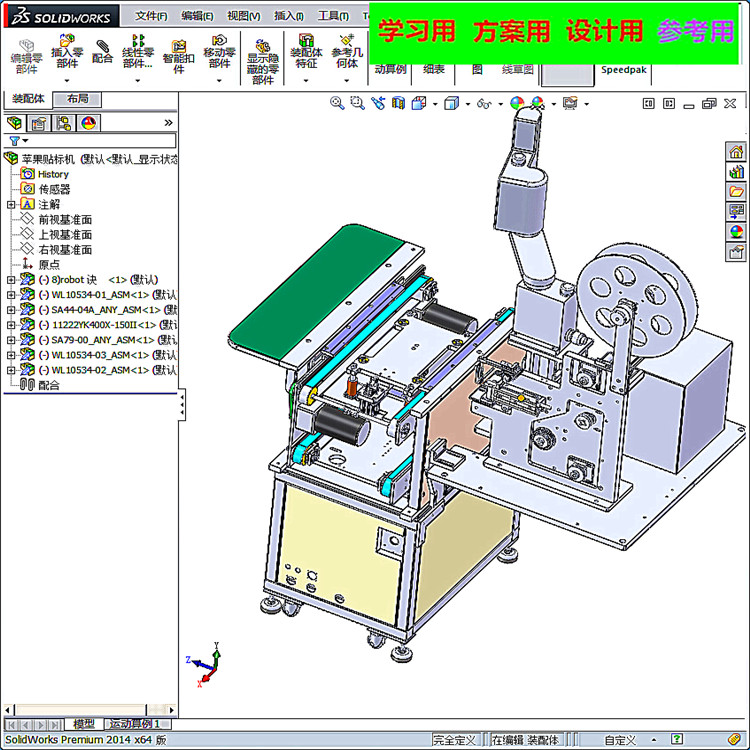Switch to the 装配体 command tab
750x750 pixels.
pos(28,99)
